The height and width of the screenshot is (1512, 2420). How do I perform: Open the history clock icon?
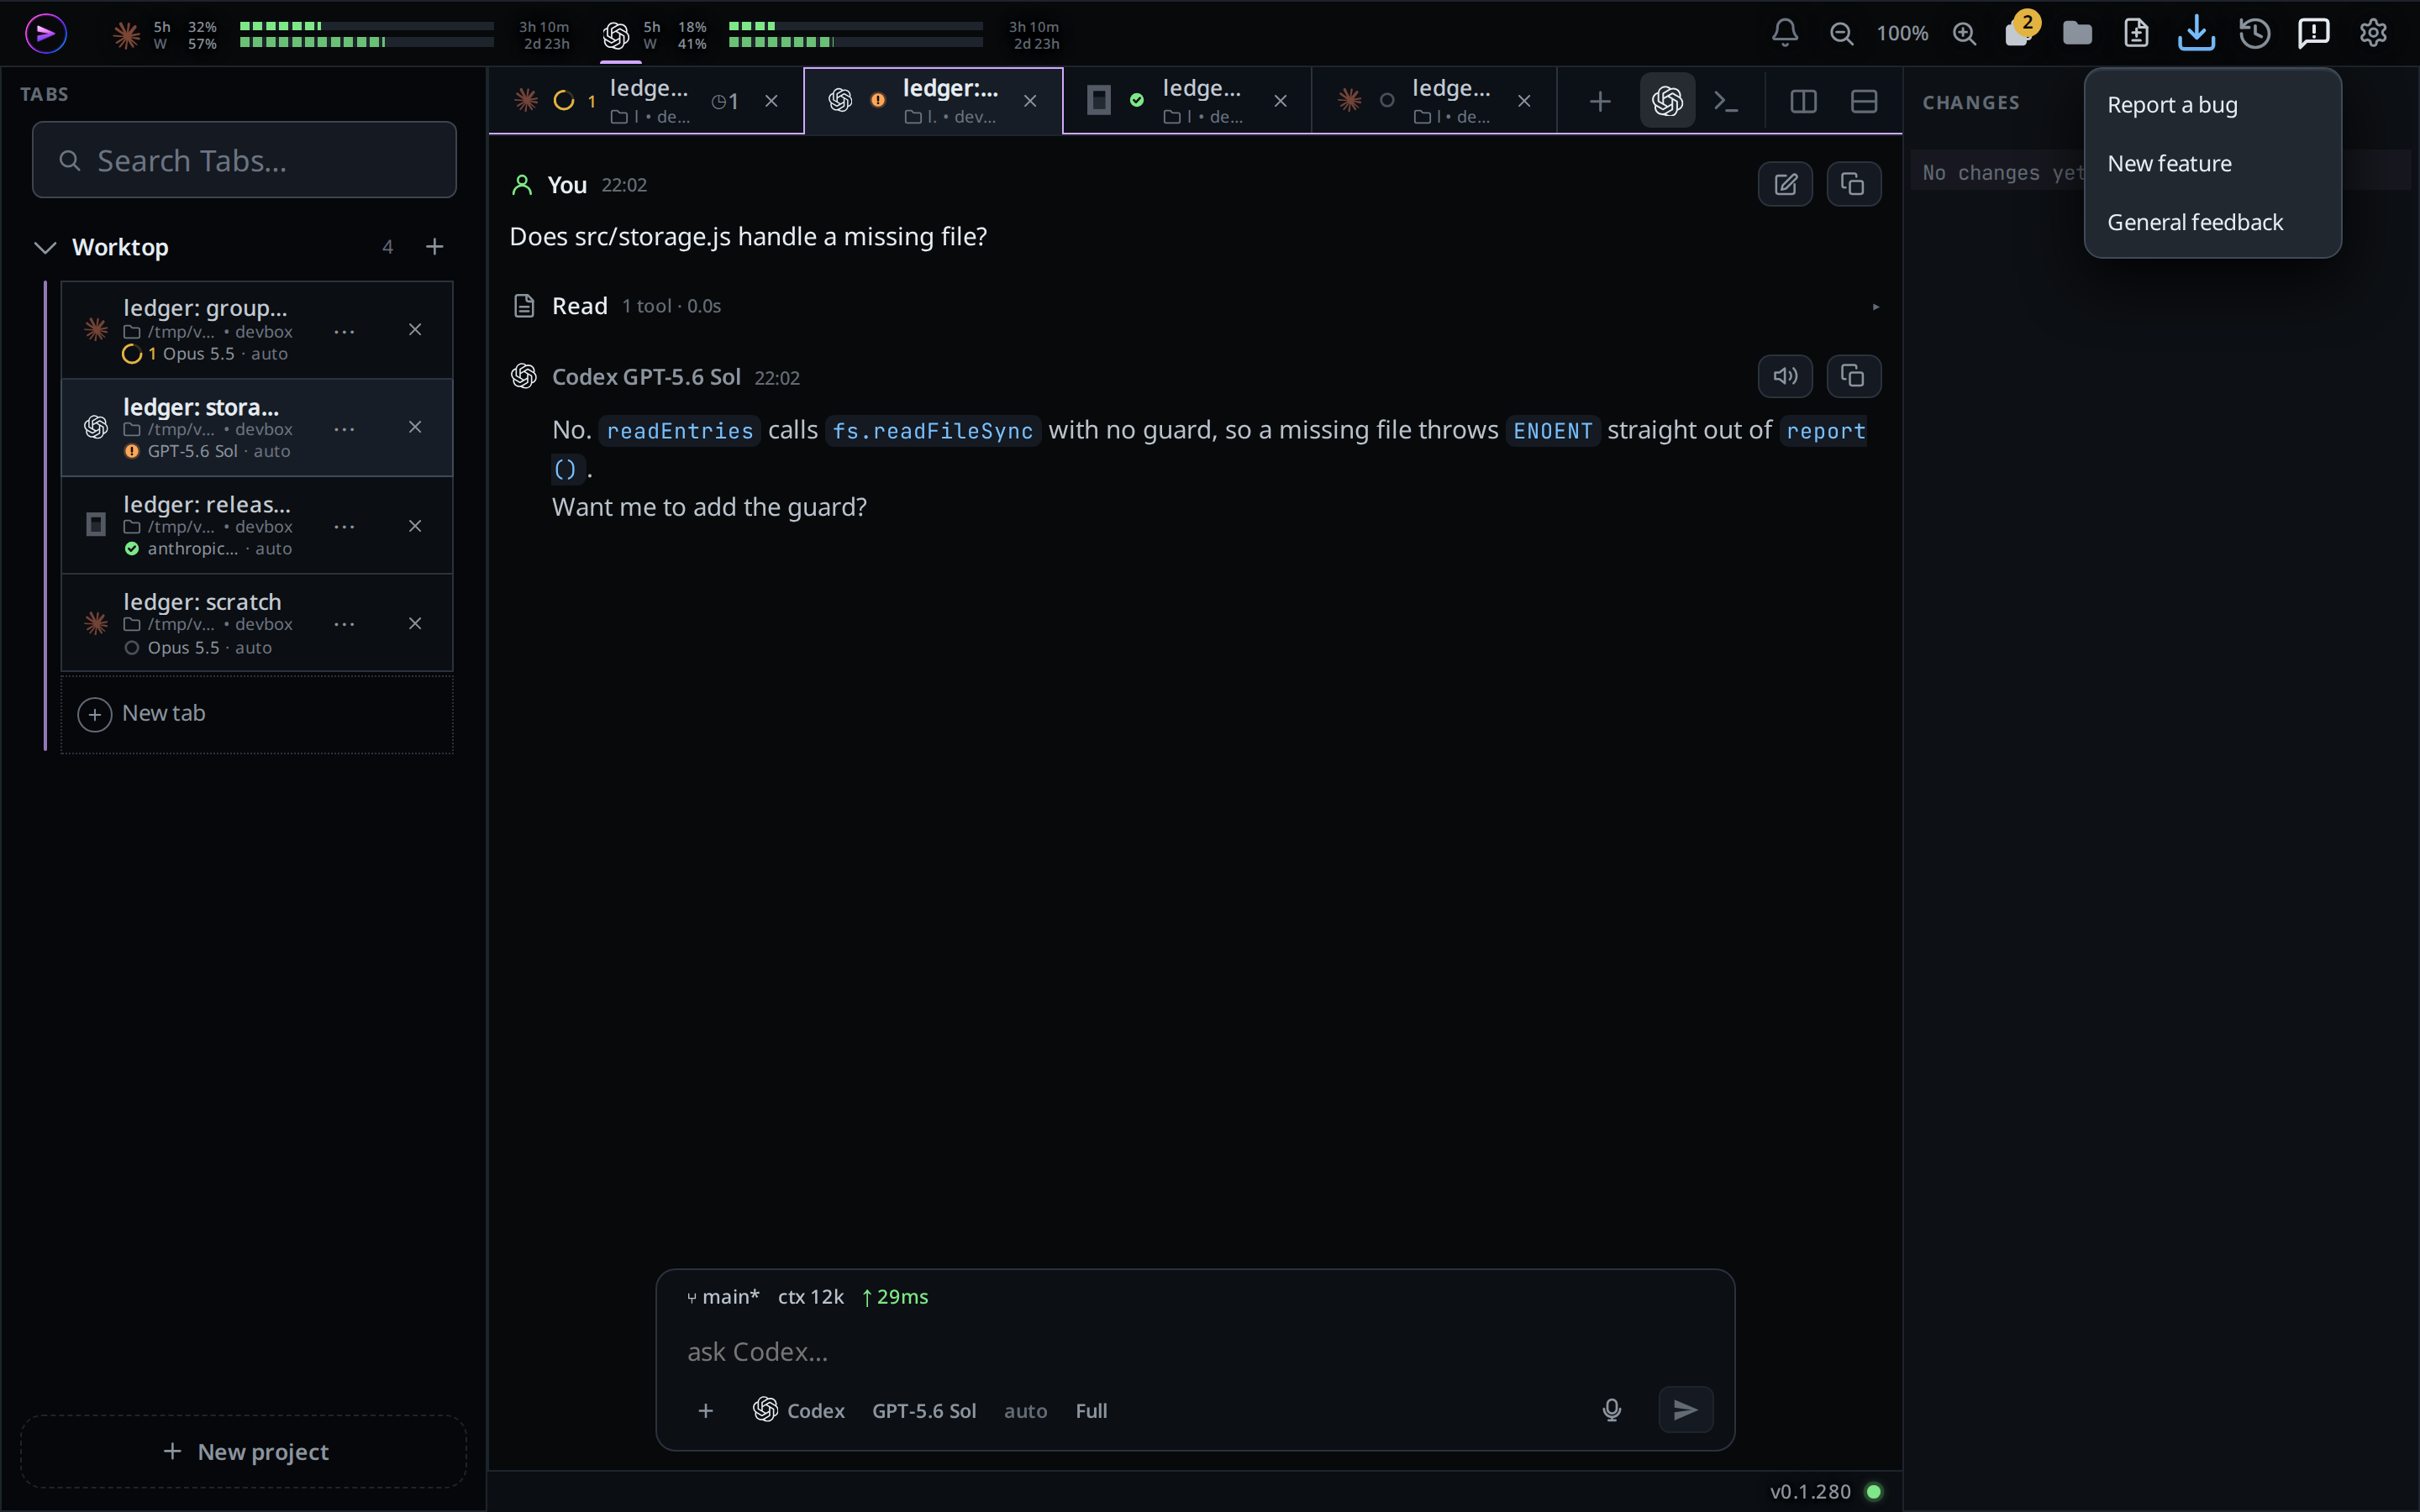(2254, 33)
